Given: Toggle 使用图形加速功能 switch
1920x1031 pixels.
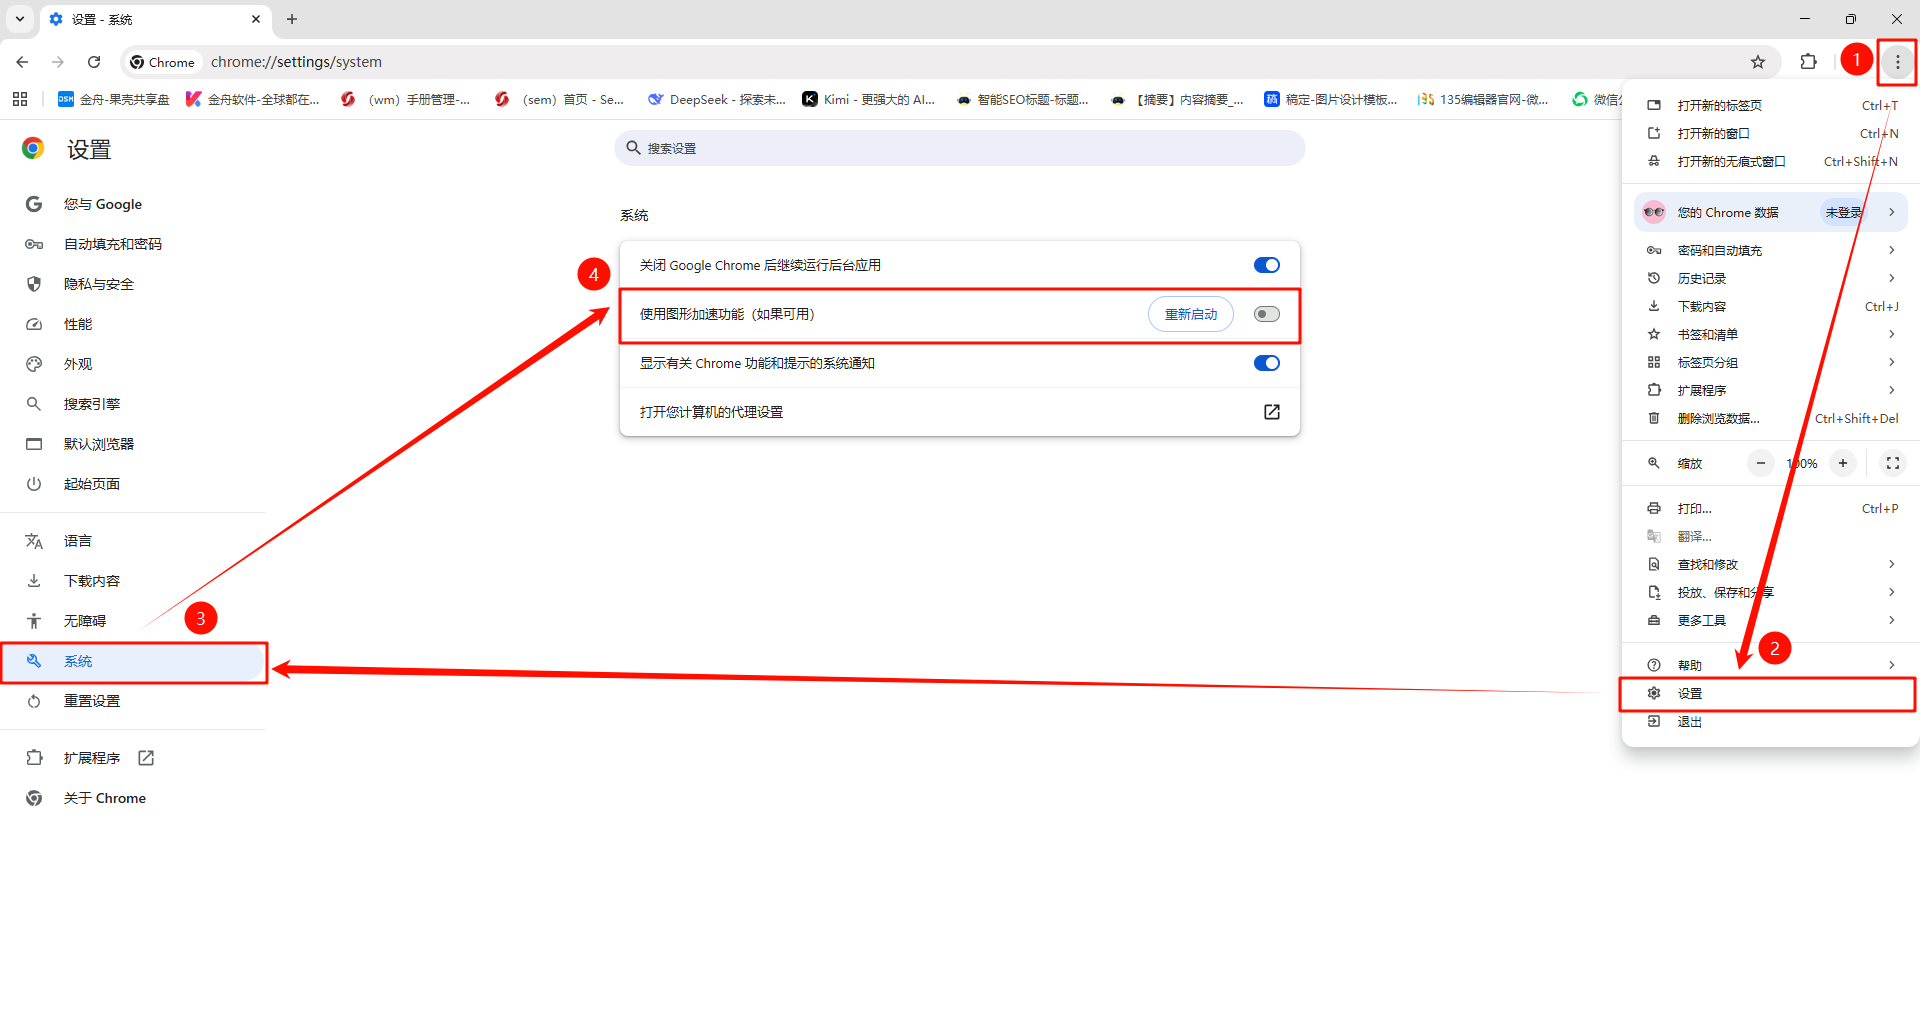Looking at the screenshot, I should pyautogui.click(x=1266, y=314).
